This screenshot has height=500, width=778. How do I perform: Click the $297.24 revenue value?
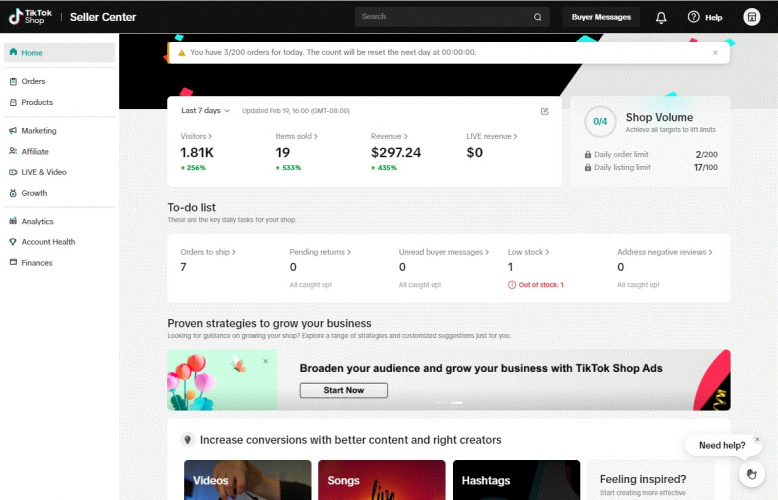(396, 152)
